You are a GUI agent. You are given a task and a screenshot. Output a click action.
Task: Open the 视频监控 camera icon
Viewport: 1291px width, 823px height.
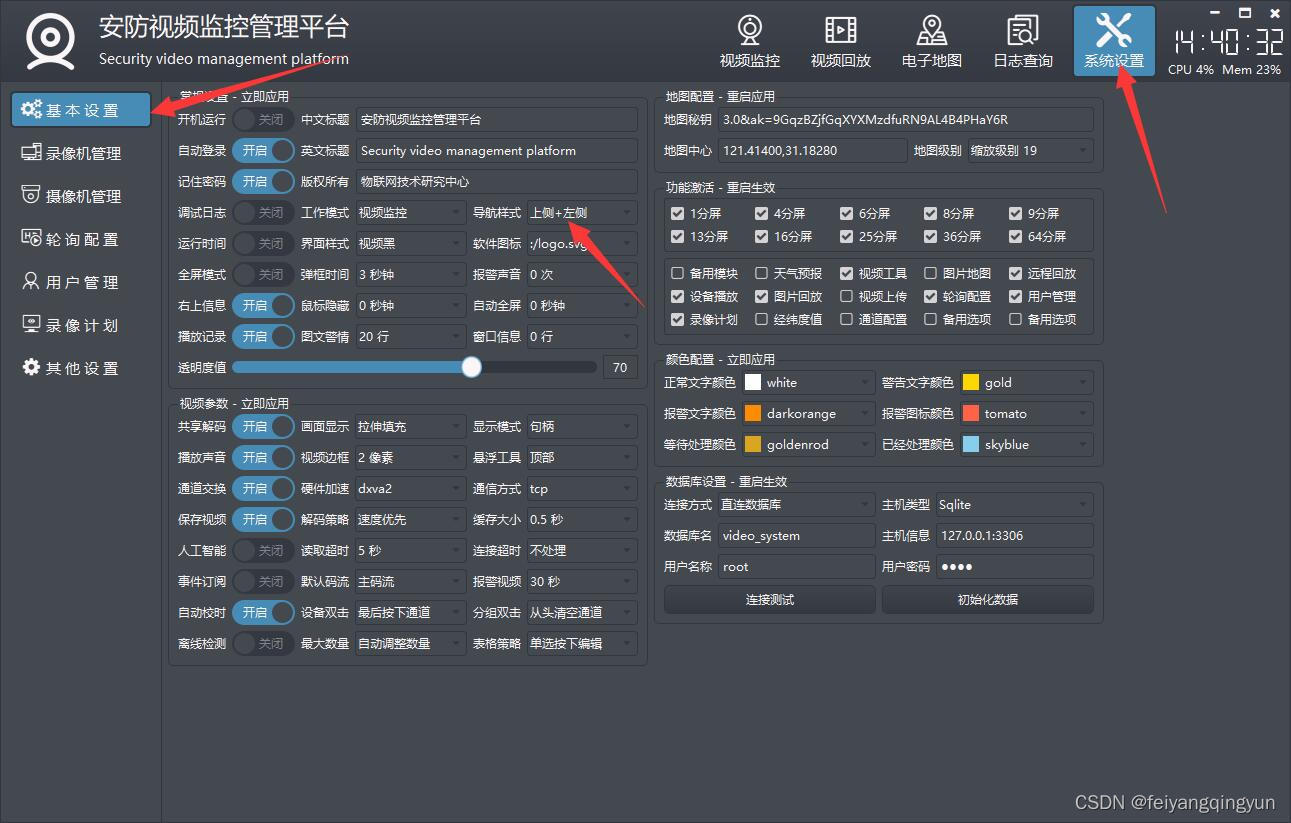coord(750,30)
